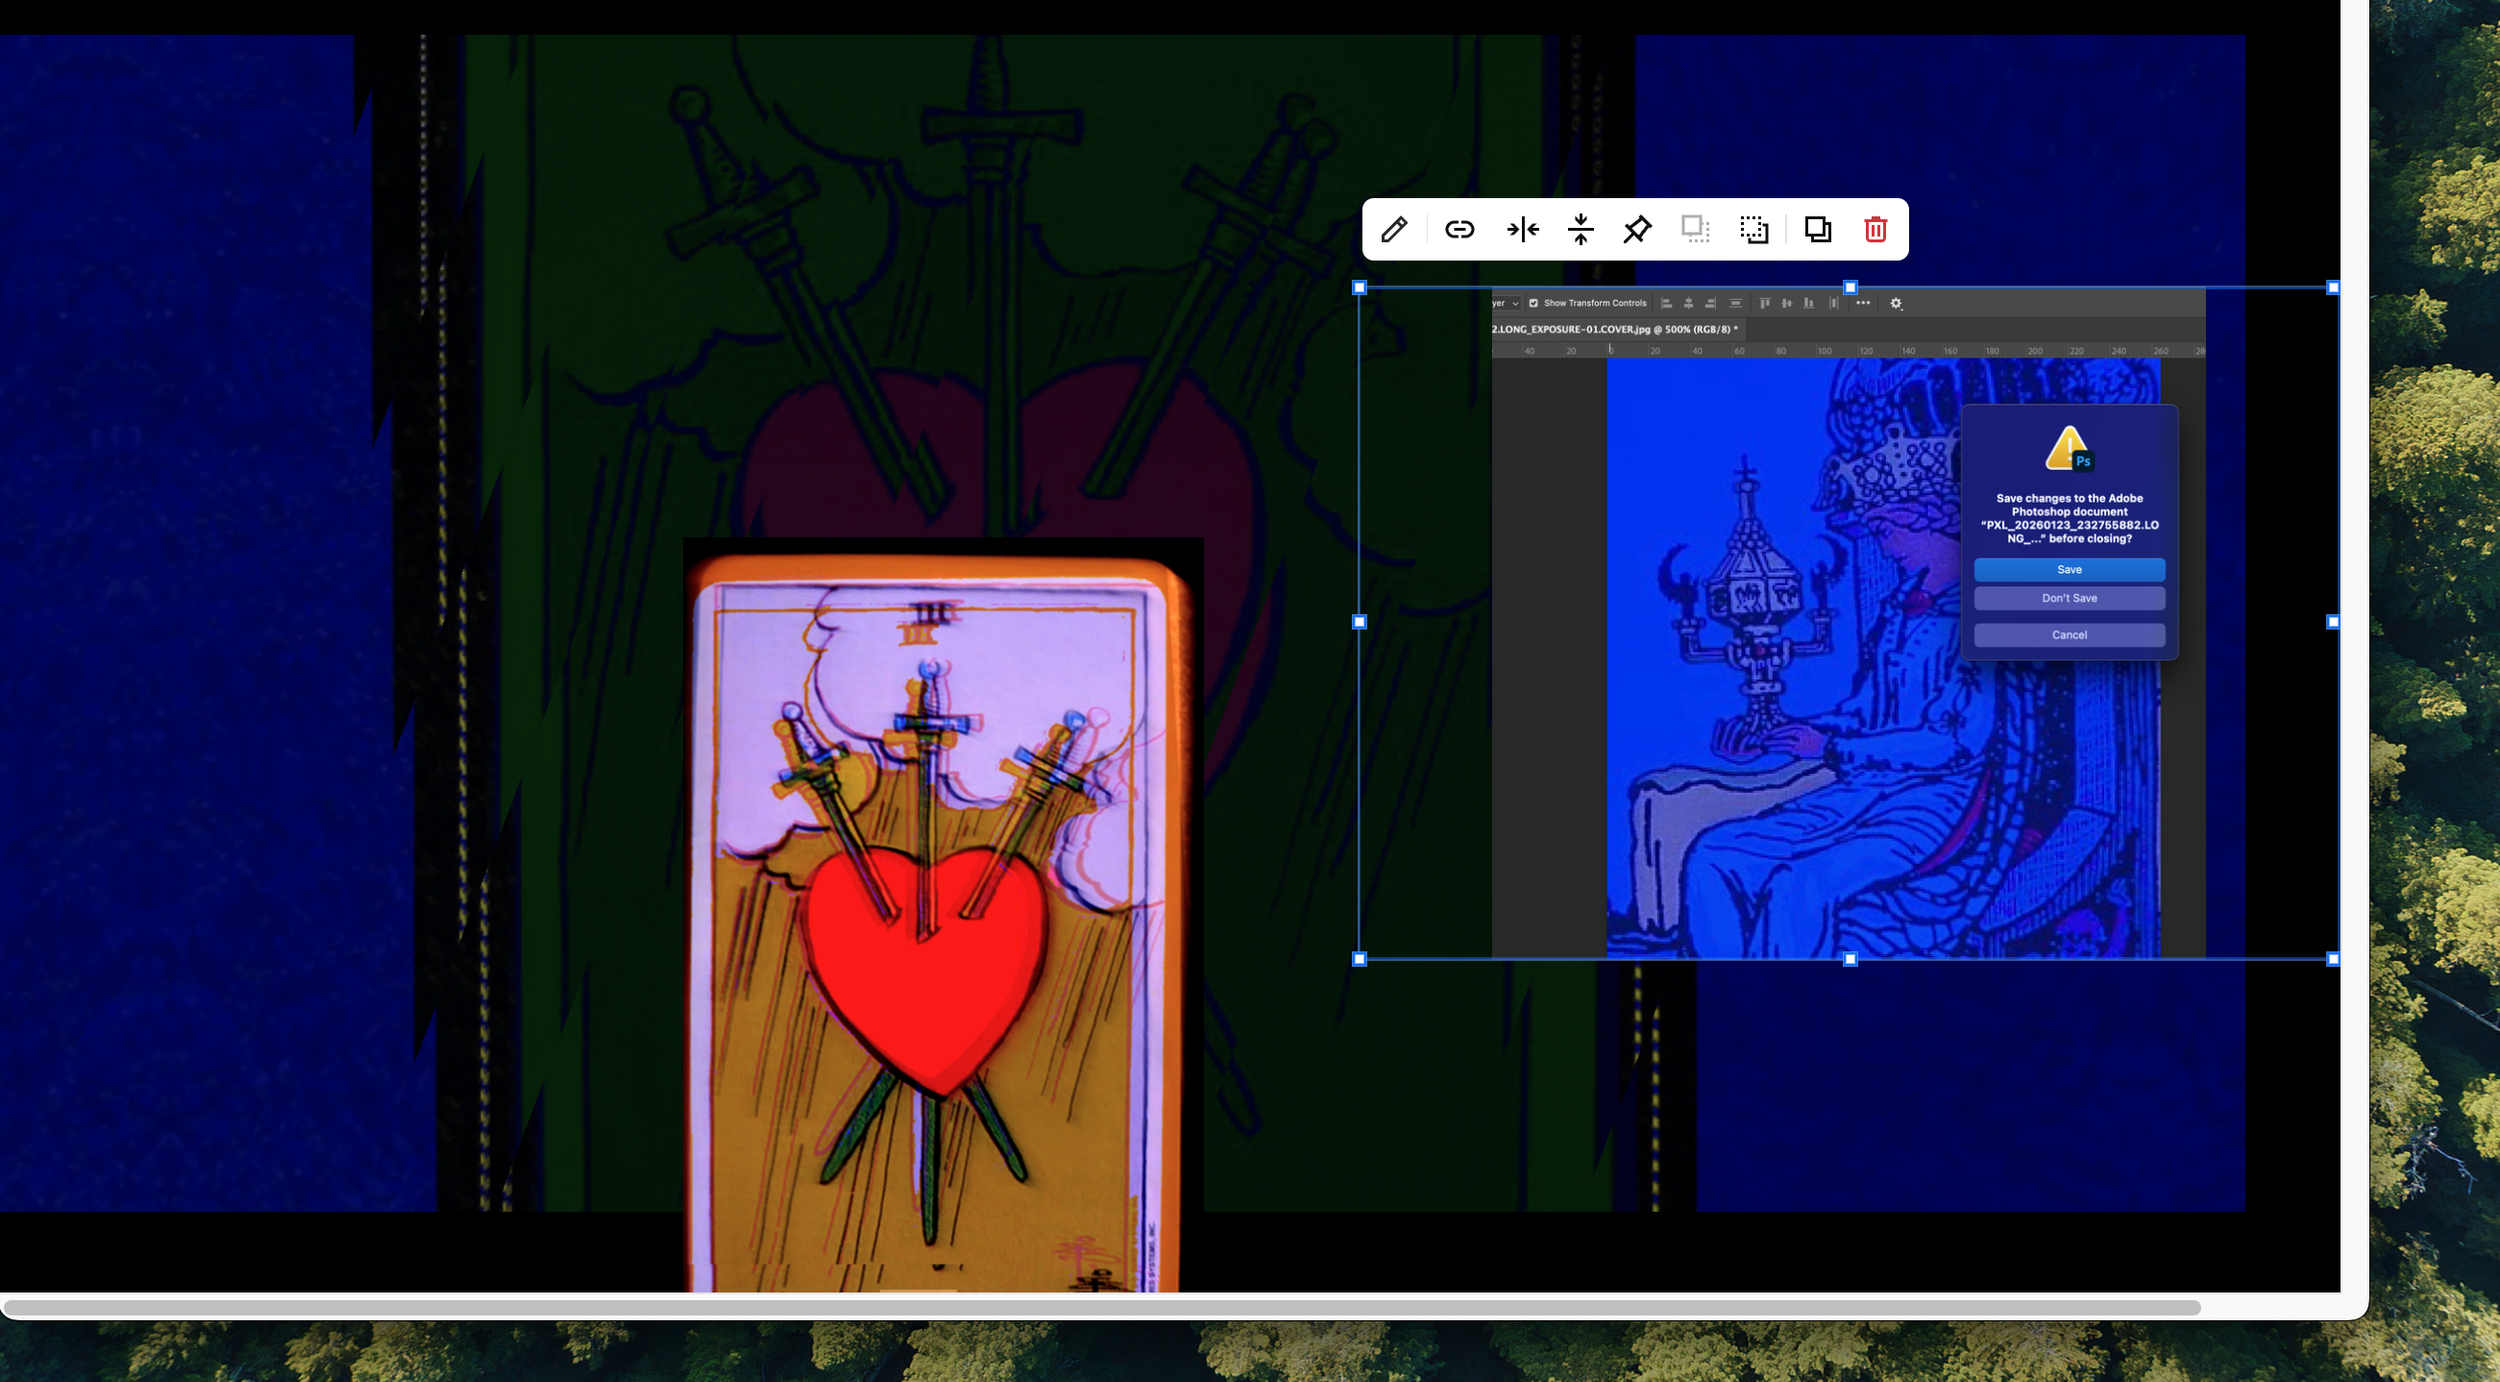Image resolution: width=2500 pixels, height=1382 pixels.
Task: Click the link chain icon
Action: point(1459,230)
